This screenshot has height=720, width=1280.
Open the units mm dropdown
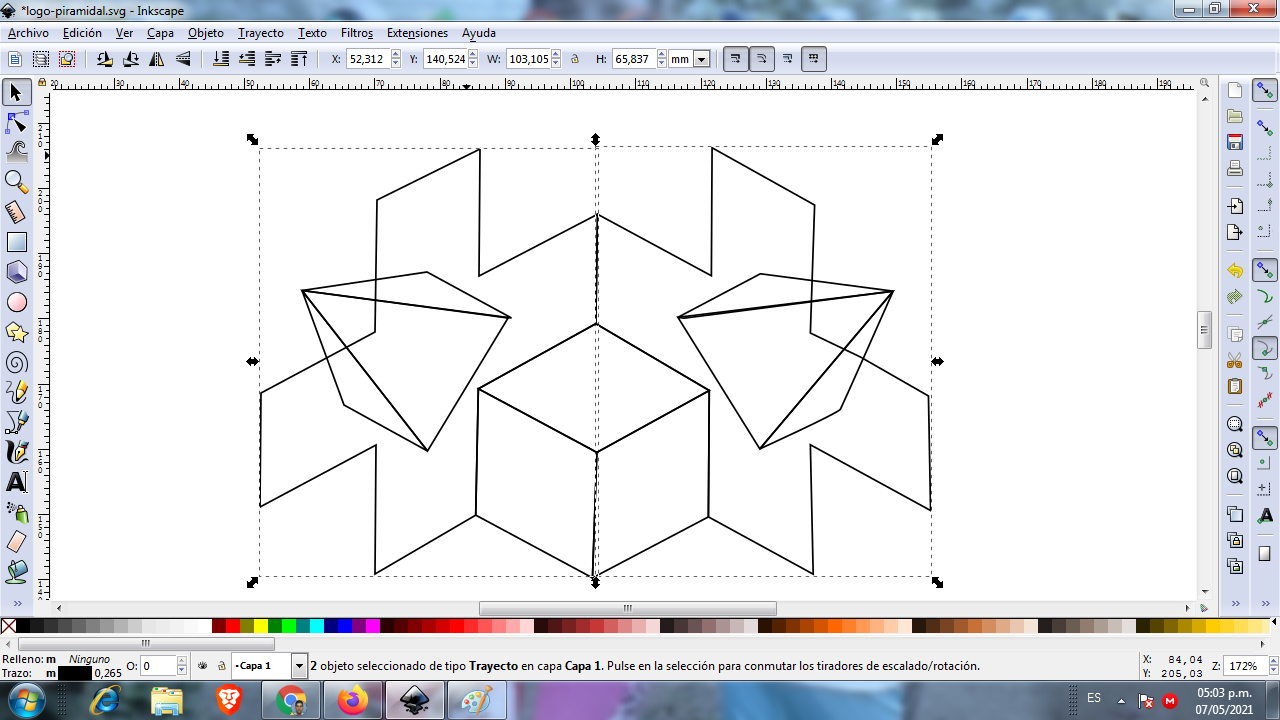(x=702, y=60)
